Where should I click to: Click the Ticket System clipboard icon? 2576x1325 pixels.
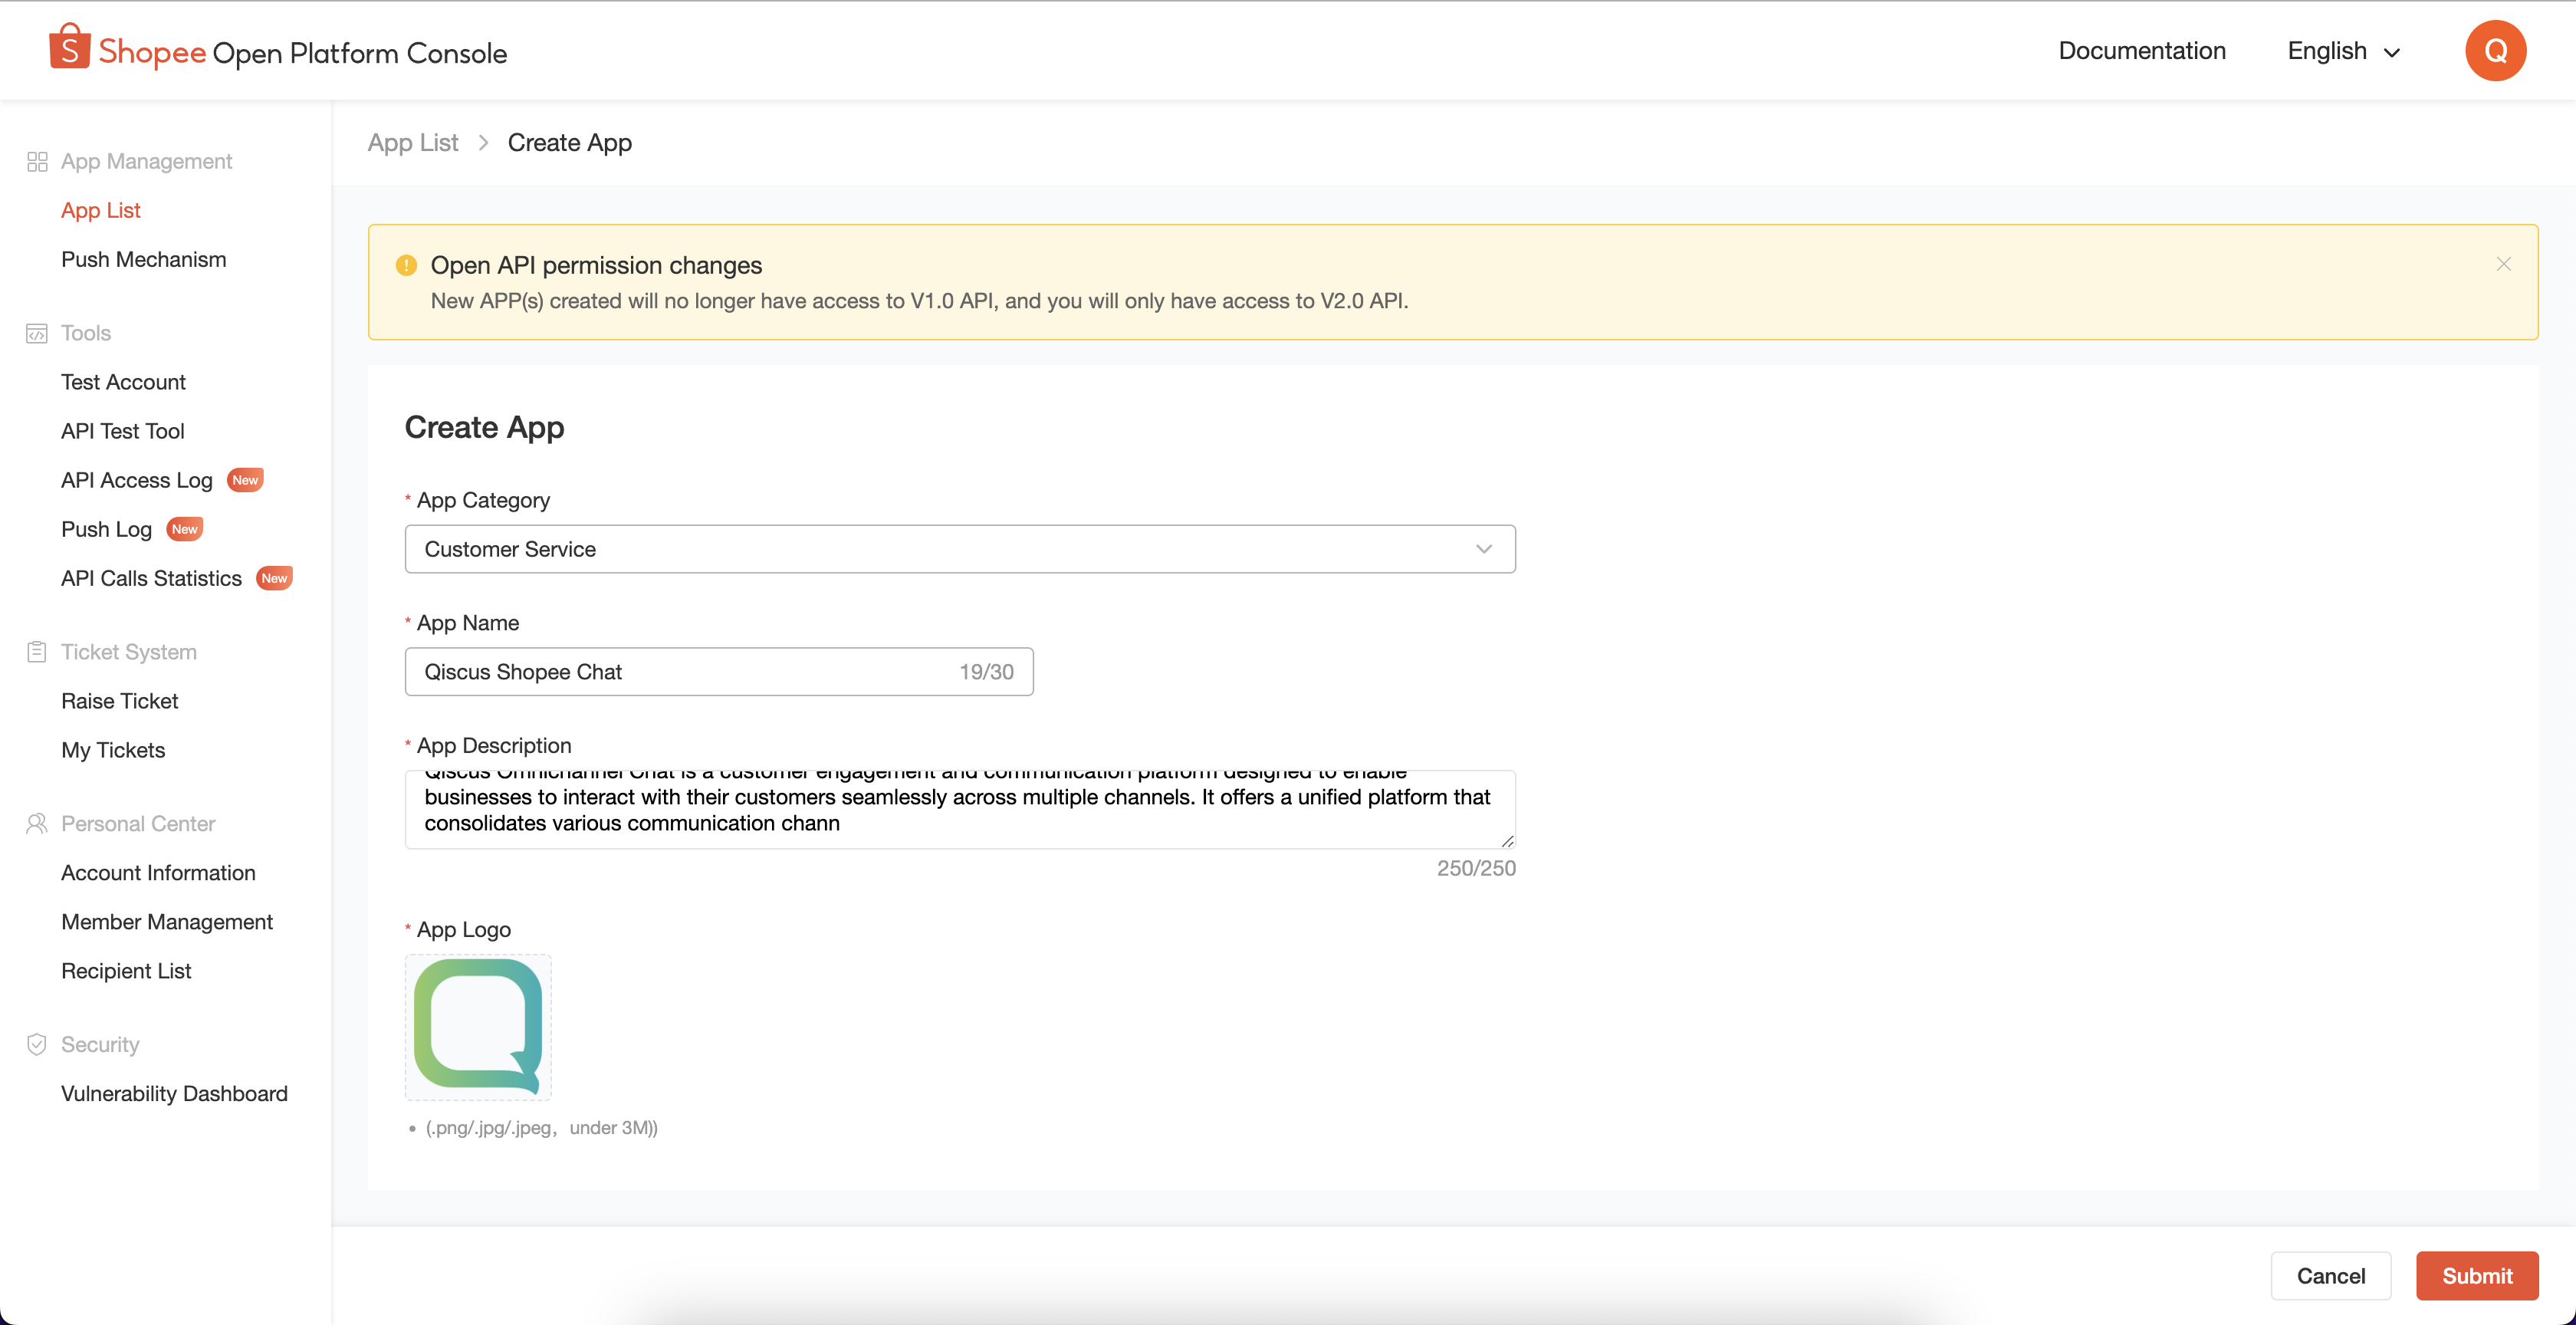(x=37, y=652)
